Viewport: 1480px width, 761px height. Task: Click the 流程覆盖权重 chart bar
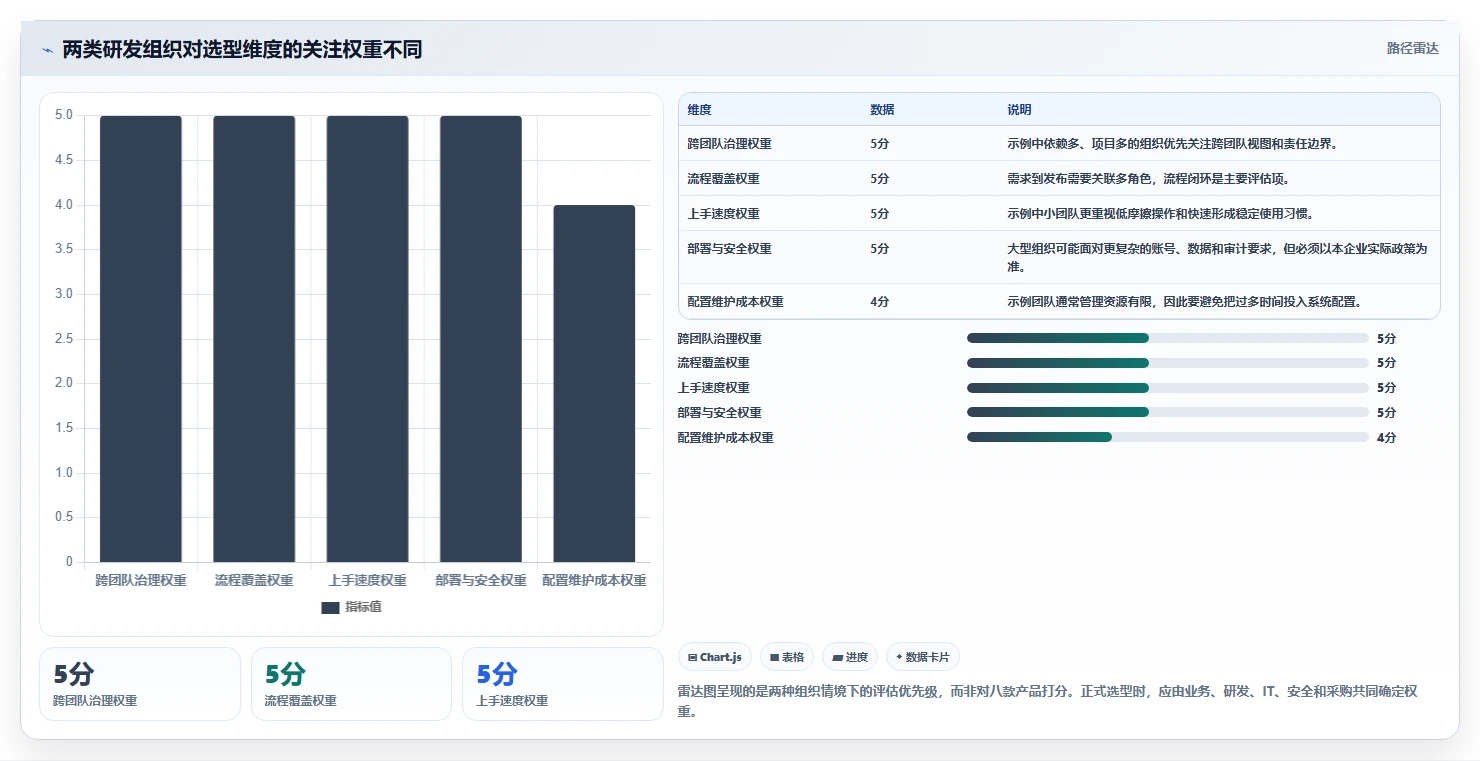pos(254,339)
